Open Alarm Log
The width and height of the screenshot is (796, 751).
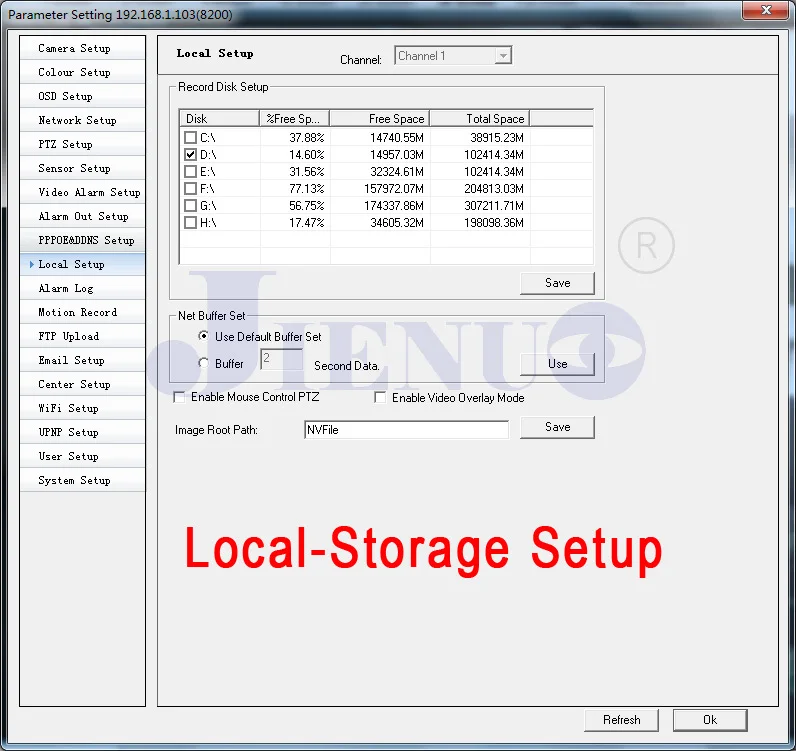[82, 288]
